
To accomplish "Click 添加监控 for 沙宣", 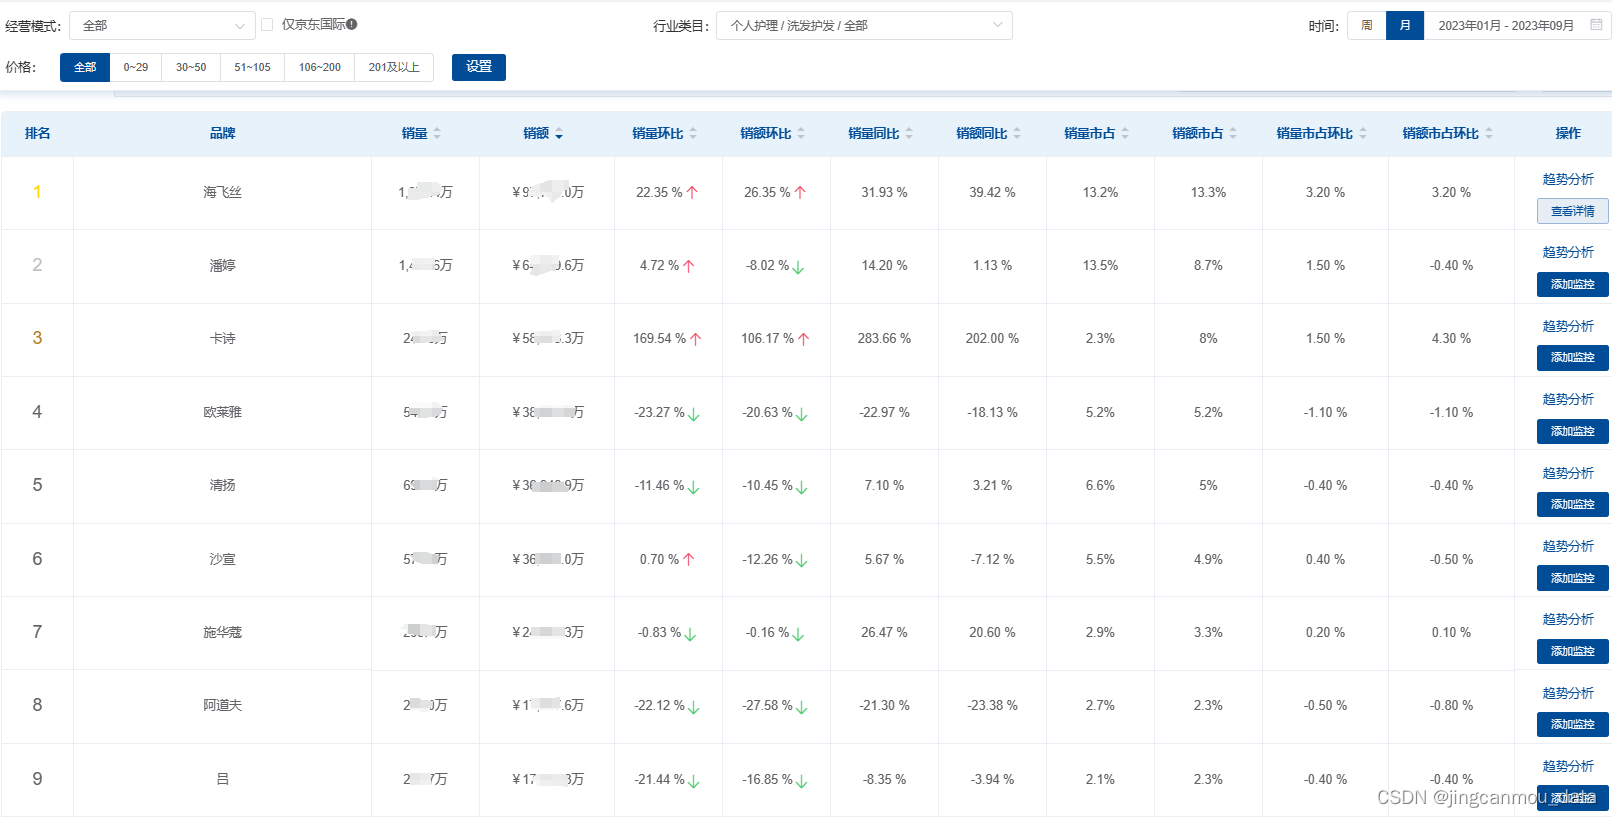I will point(1573,578).
